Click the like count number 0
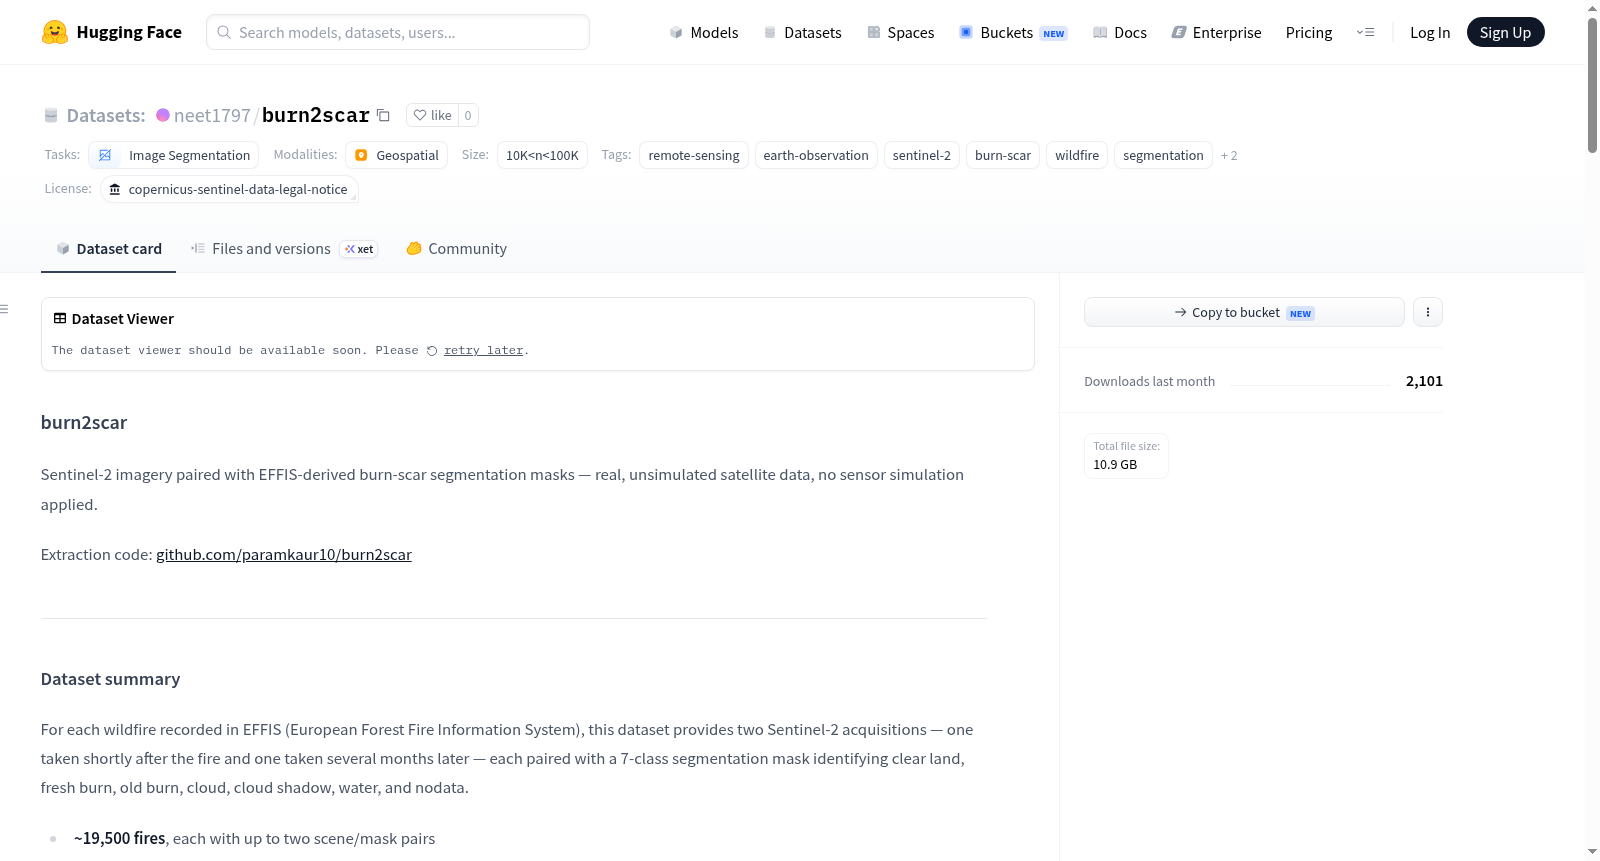The width and height of the screenshot is (1600, 861). point(468,115)
